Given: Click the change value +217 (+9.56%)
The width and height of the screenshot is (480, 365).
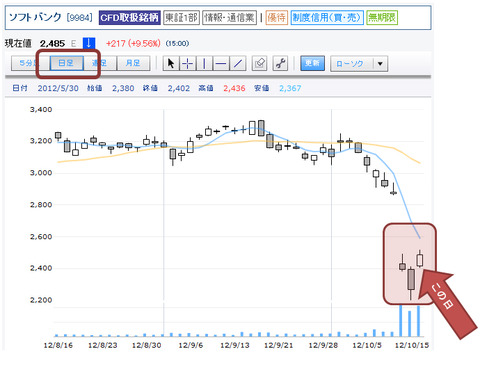Looking at the screenshot, I should (x=133, y=44).
